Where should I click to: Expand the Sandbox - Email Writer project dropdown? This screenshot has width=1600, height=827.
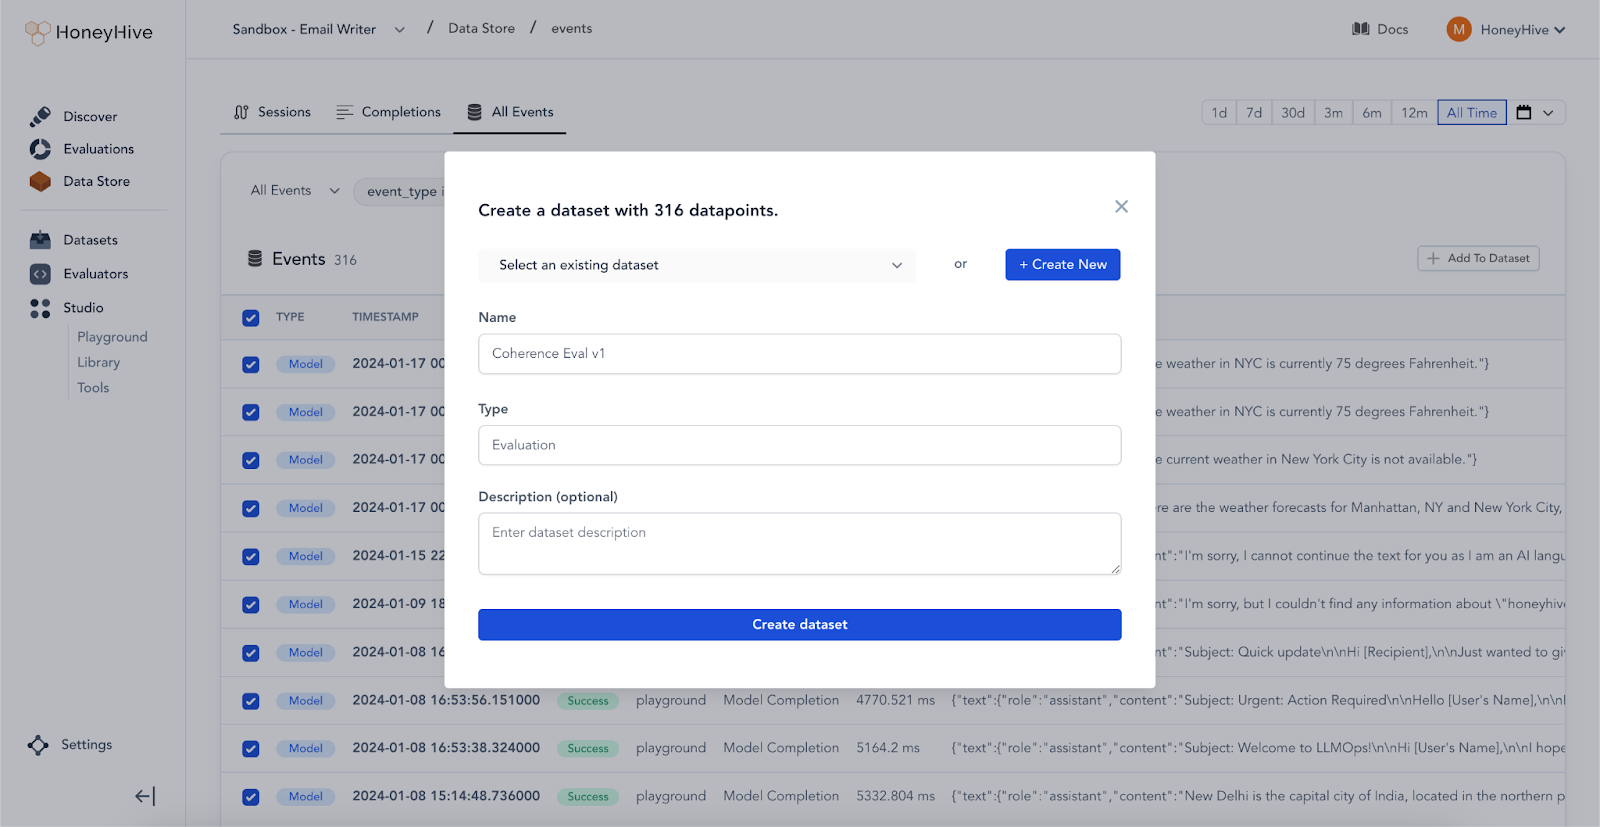coord(400,29)
